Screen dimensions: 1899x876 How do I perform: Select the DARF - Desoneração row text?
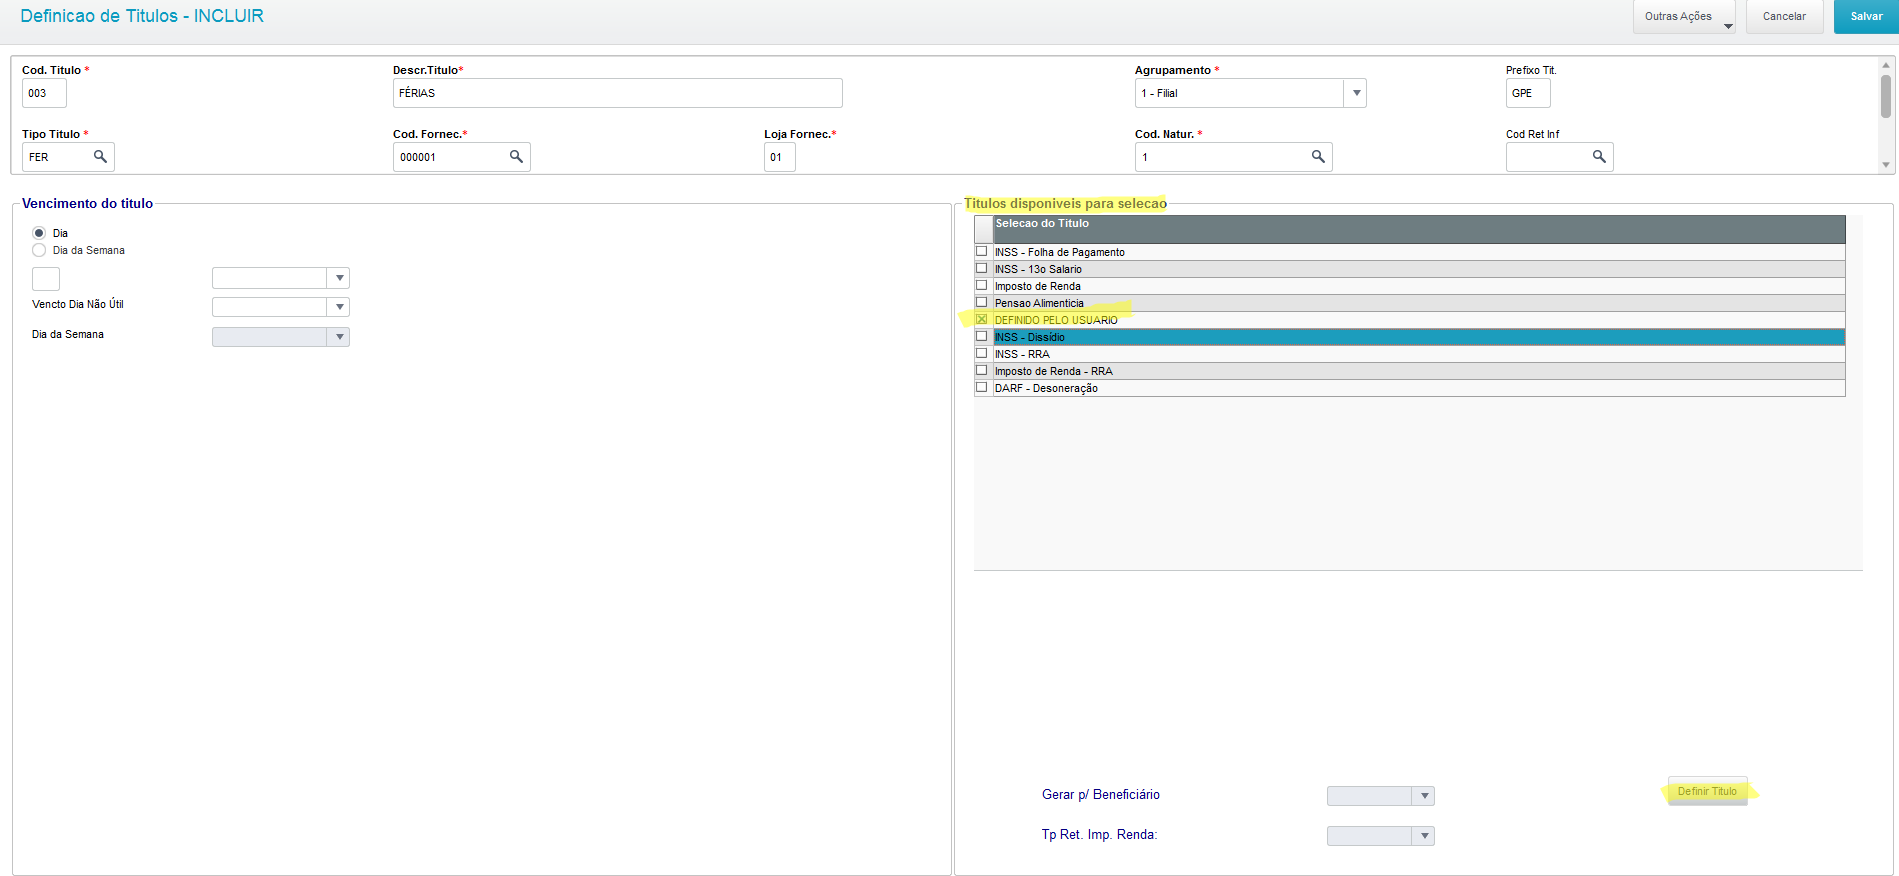point(1046,388)
